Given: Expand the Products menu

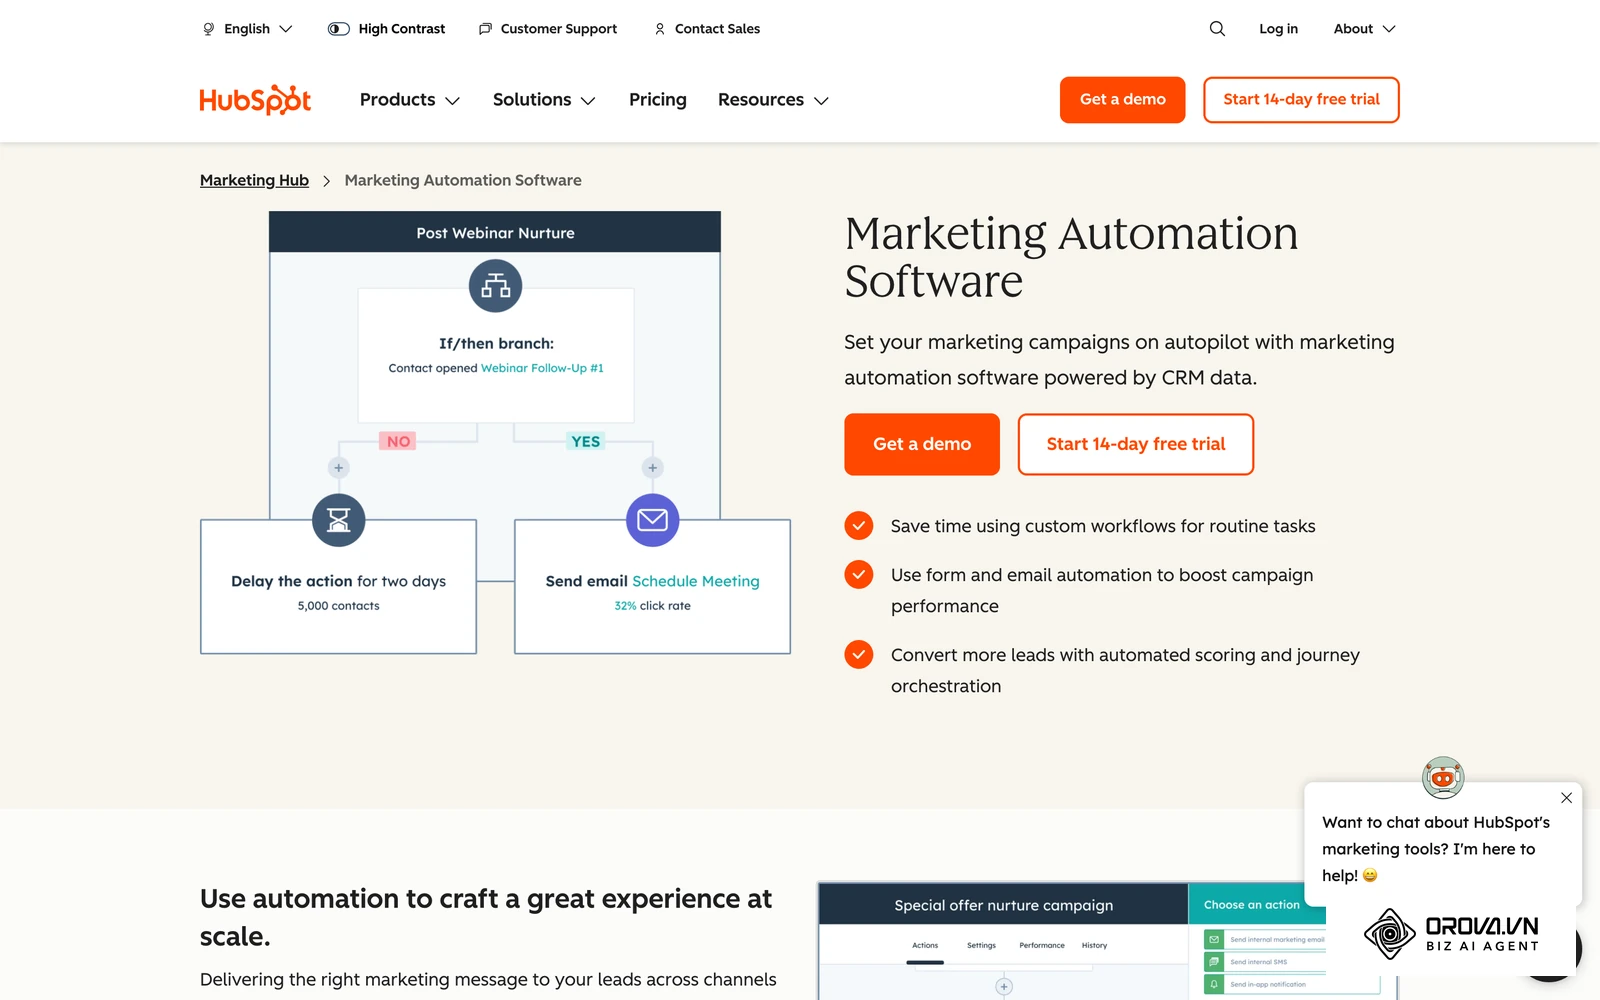Looking at the screenshot, I should [410, 100].
